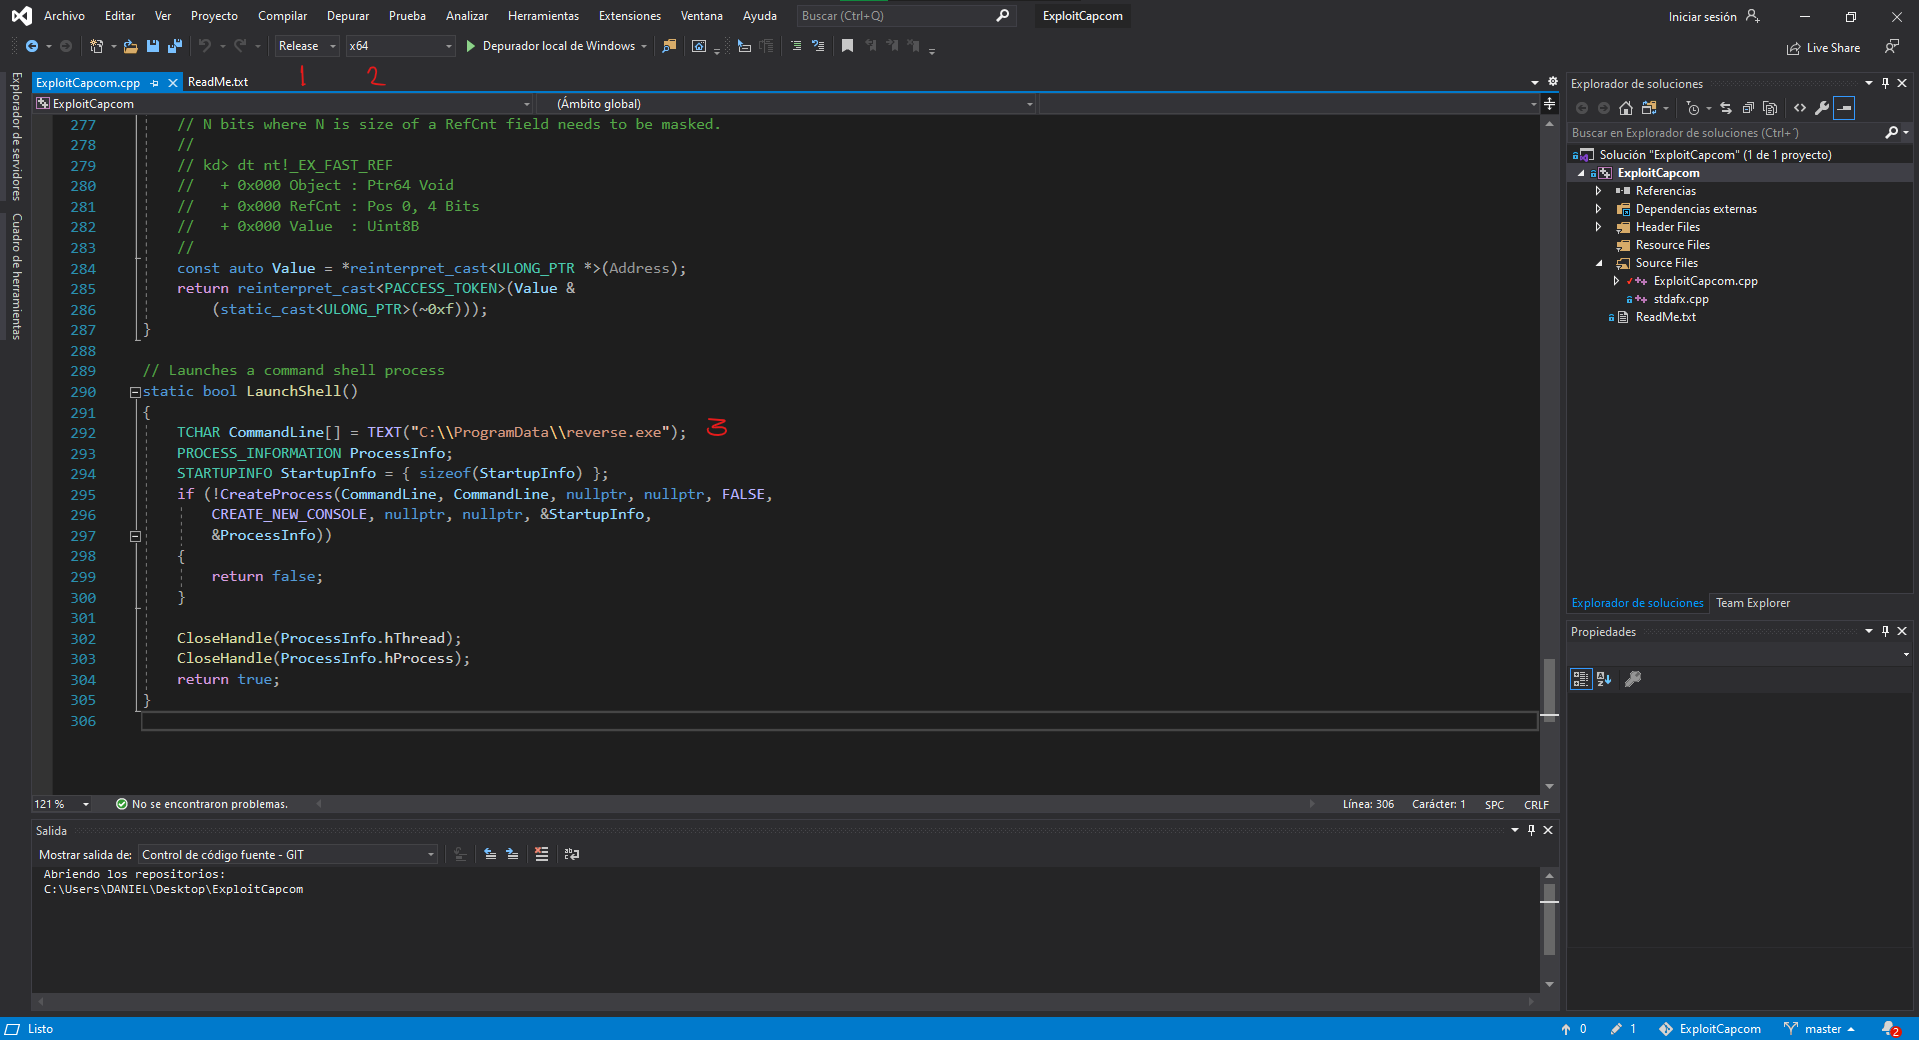Open output source dropdown showing Control de código fuente - GIT
This screenshot has width=1919, height=1040.
click(x=288, y=855)
